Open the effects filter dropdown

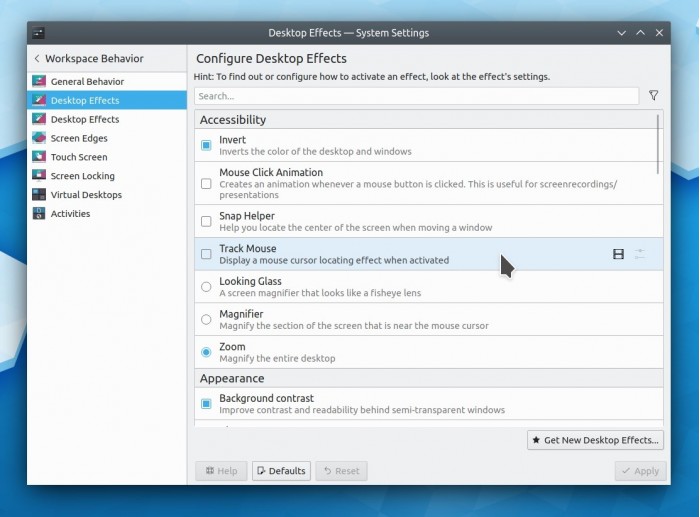point(653,96)
